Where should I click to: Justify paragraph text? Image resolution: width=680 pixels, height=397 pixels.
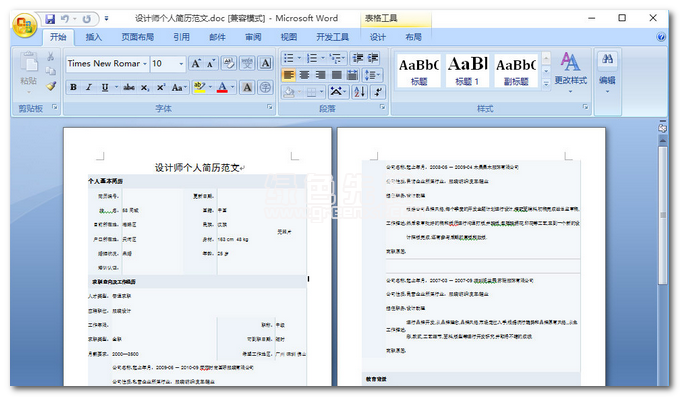tap(337, 75)
